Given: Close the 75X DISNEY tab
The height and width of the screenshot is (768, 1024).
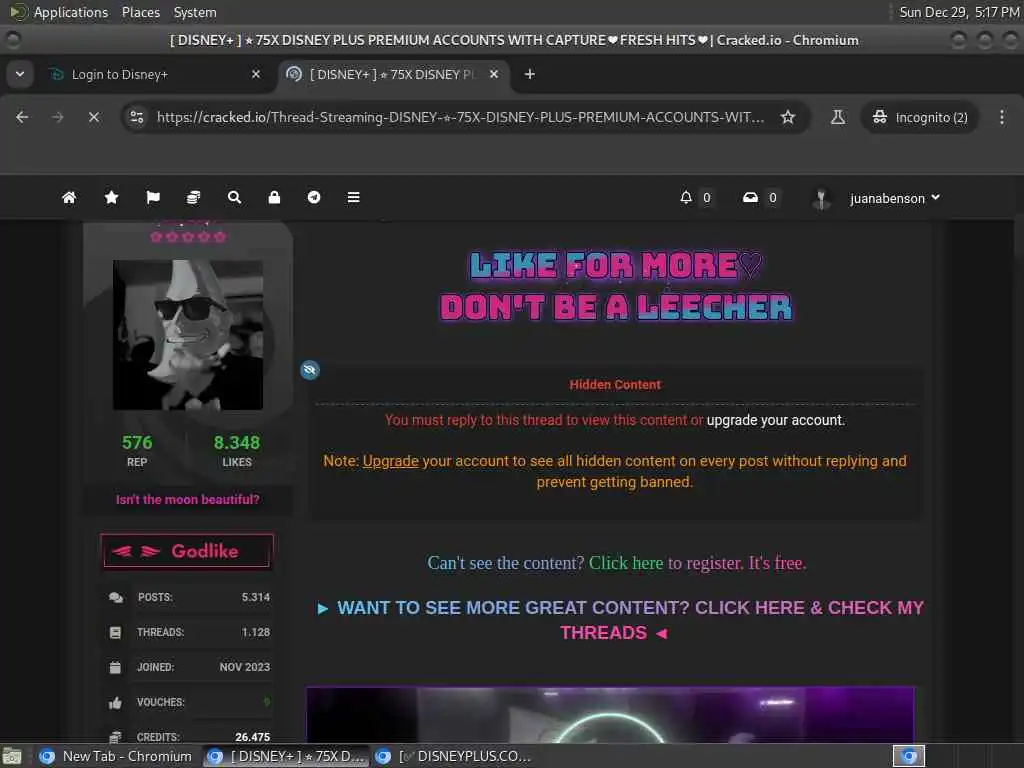Looking at the screenshot, I should pos(494,74).
